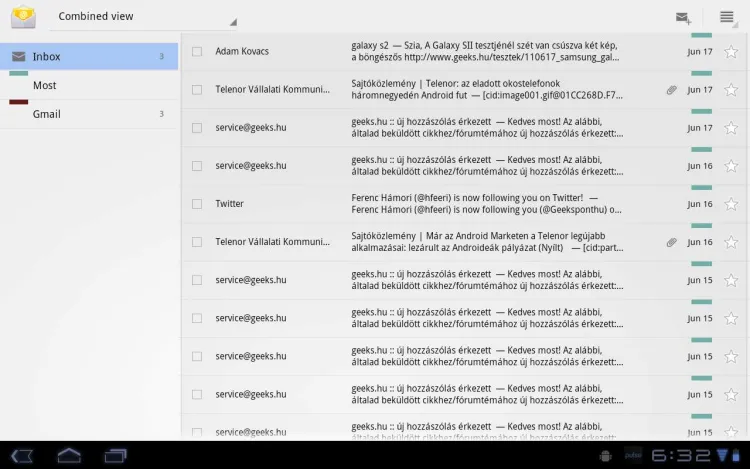Tap the email app logo icon
Image resolution: width=750 pixels, height=469 pixels.
(23, 17)
